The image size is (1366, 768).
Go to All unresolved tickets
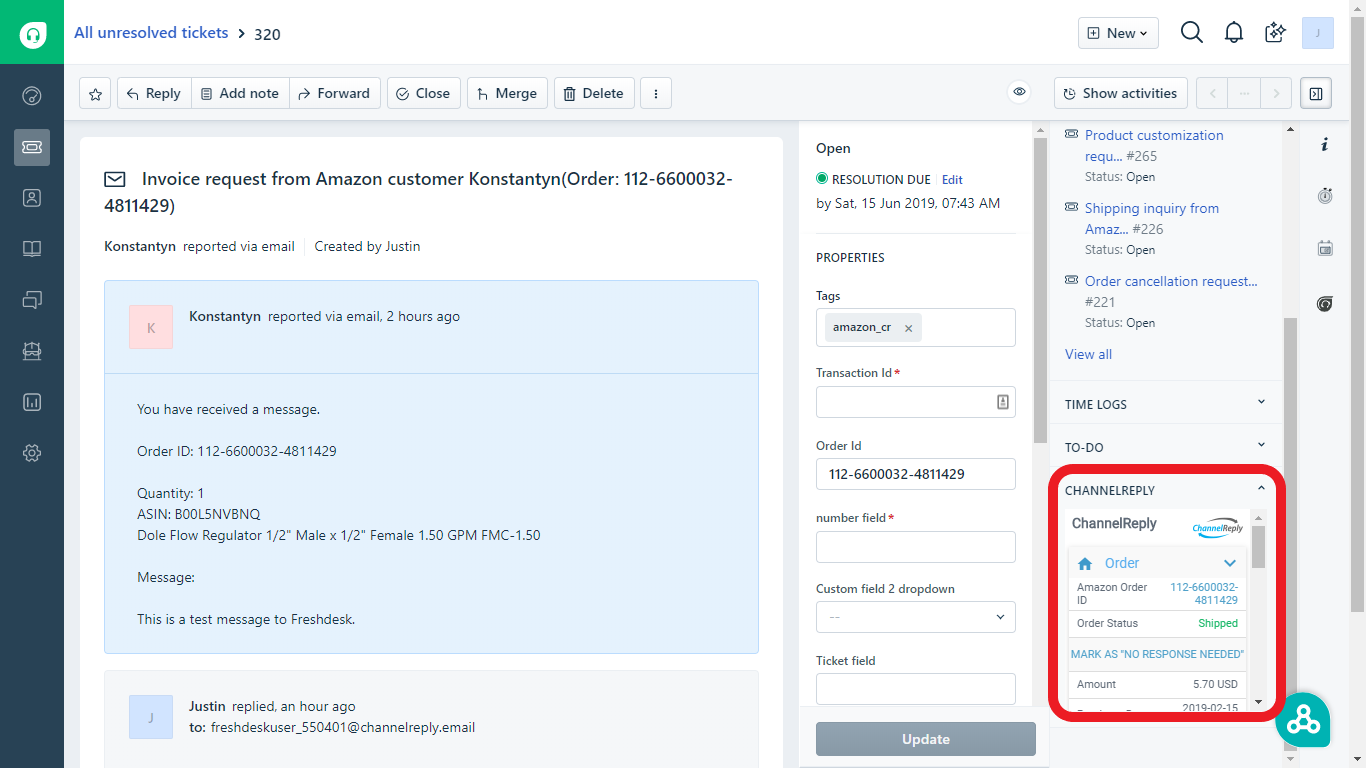151,33
